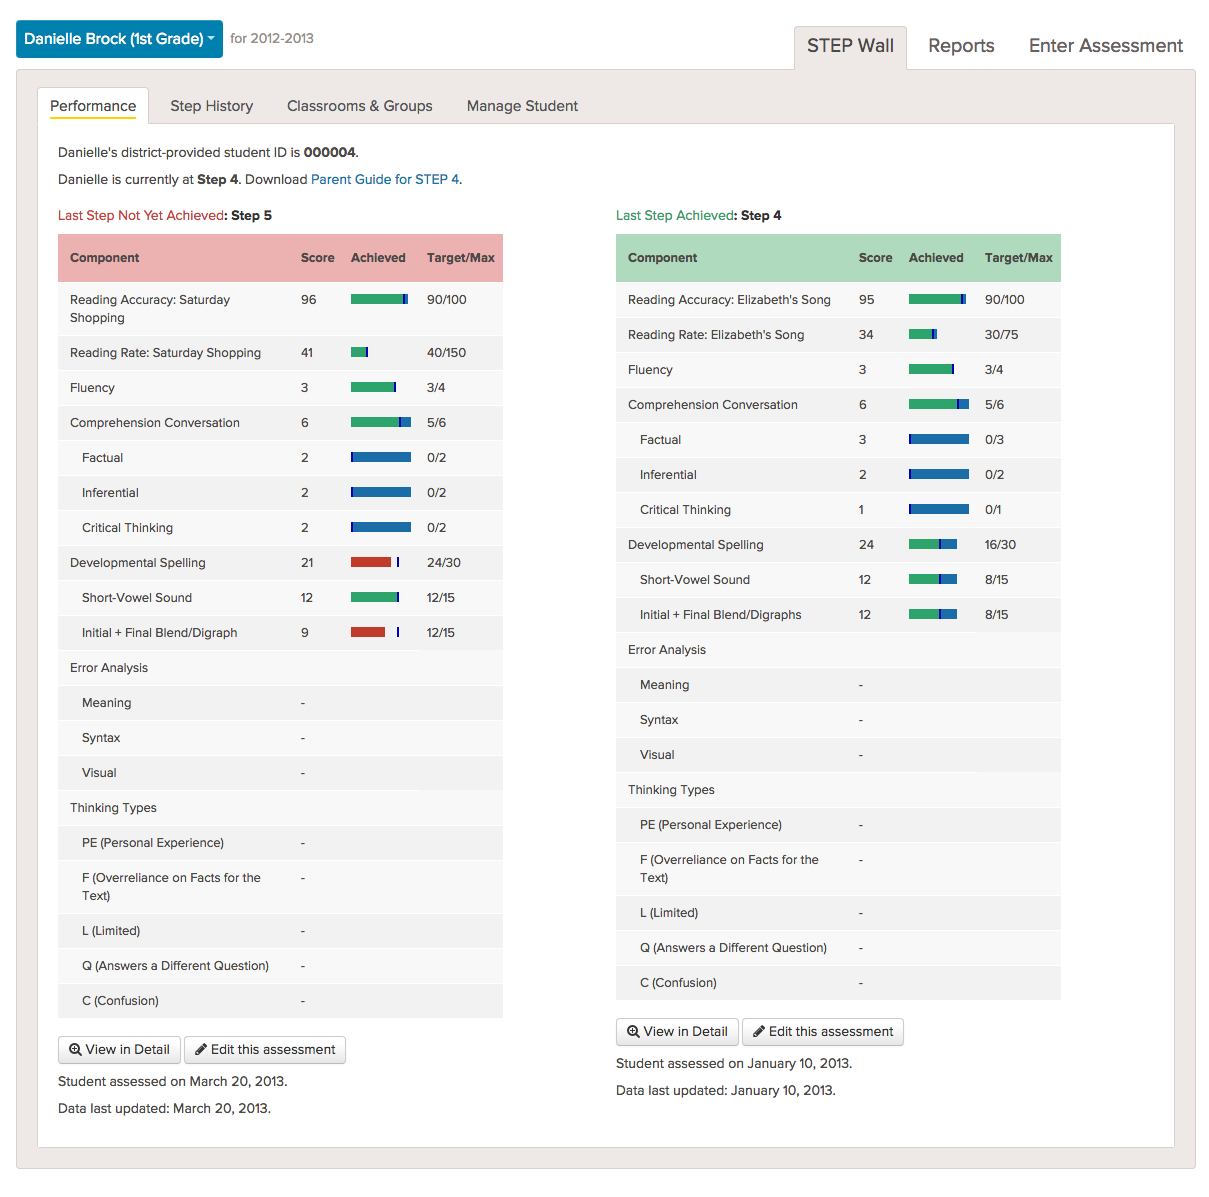The width and height of the screenshot is (1209, 1197).
Task: Click Initial + Final Blend/Digraphs in the Step 4 table
Action: point(721,614)
